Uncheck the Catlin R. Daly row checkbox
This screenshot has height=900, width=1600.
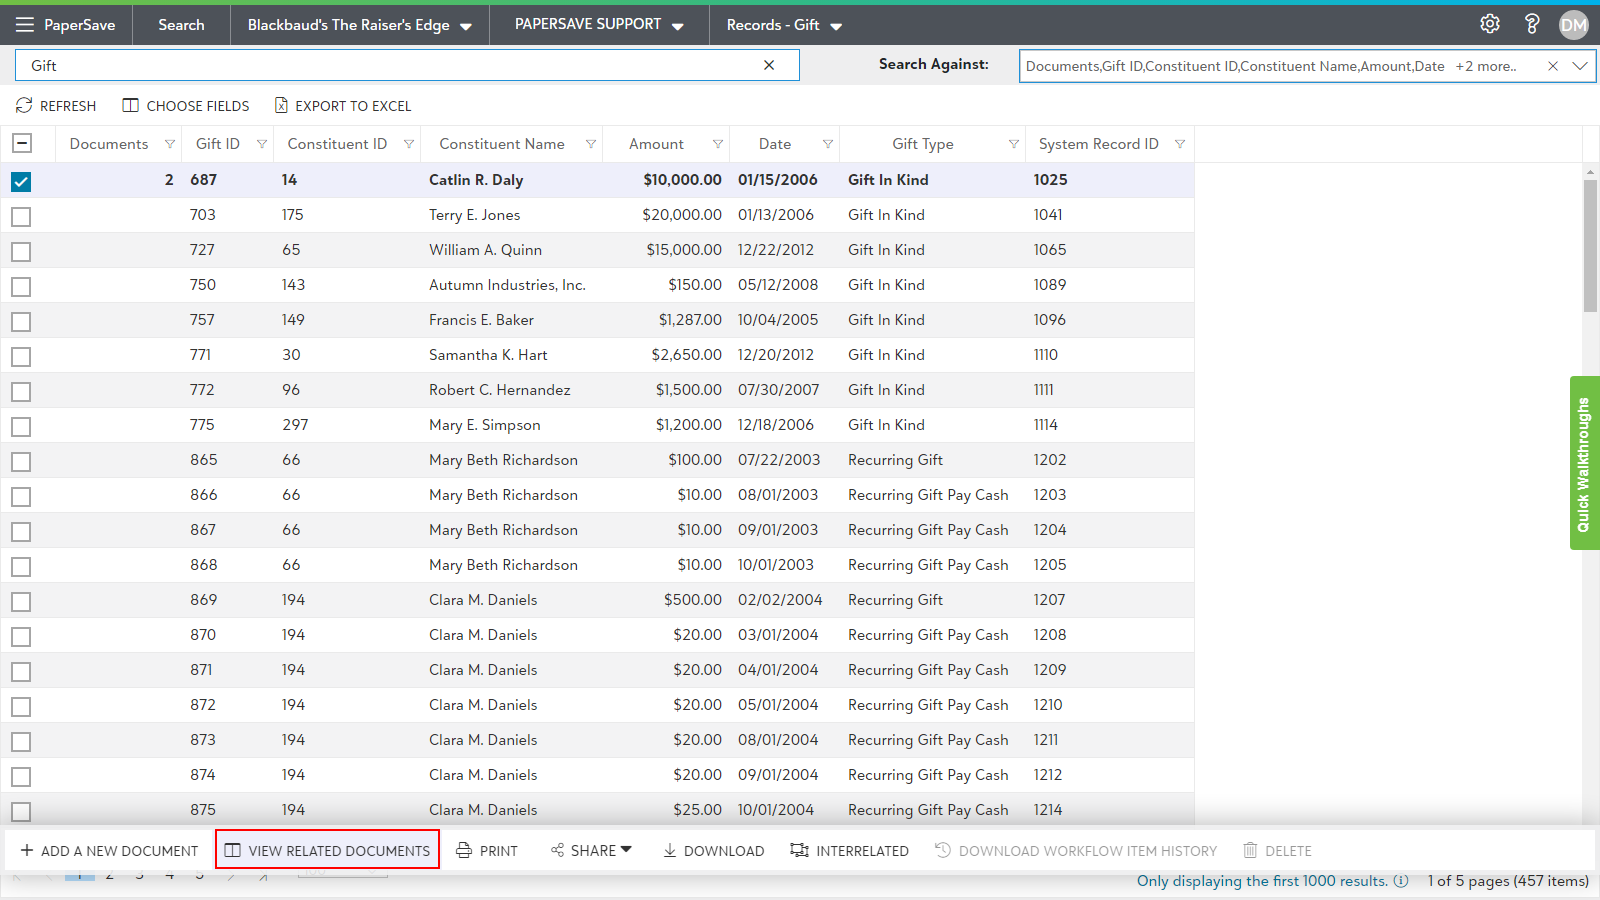21,181
